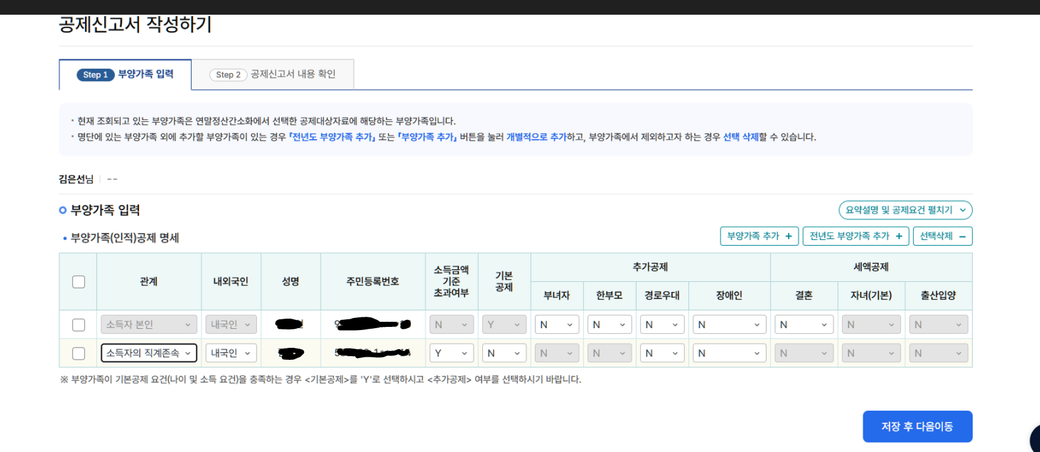Open 장애인 dropdown in the second row

pos(729,353)
